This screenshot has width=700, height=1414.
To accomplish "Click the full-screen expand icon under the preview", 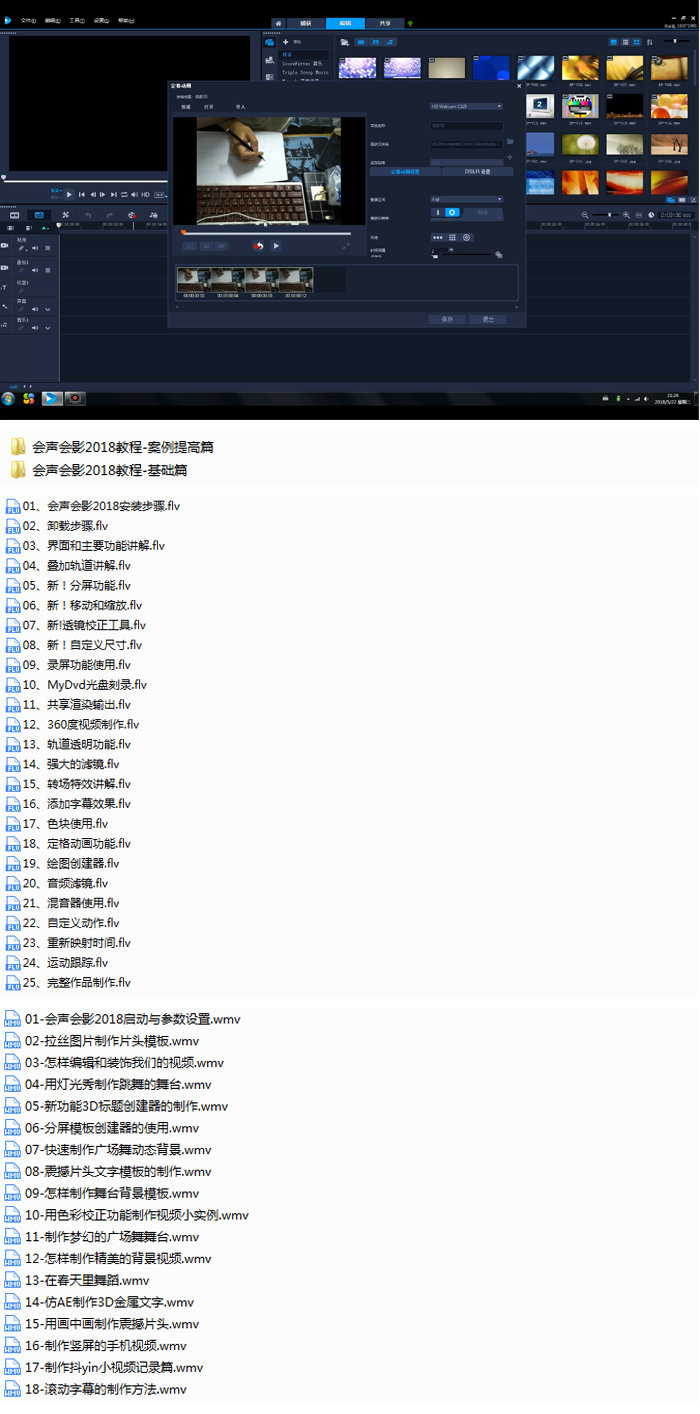I will [x=346, y=246].
